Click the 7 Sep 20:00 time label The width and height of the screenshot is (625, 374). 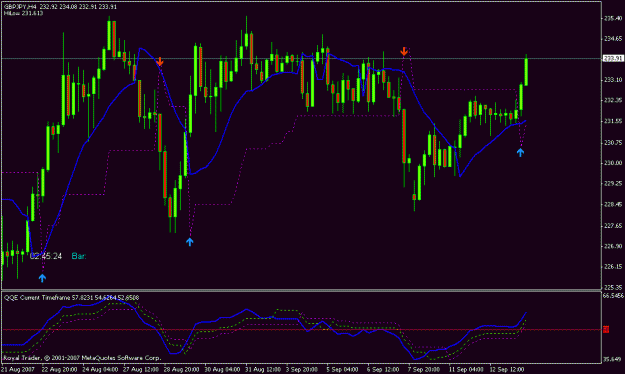click(424, 369)
